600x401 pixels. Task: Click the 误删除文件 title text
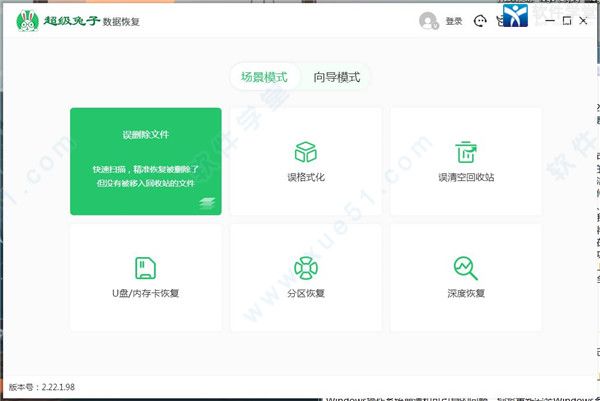pyautogui.click(x=145, y=134)
